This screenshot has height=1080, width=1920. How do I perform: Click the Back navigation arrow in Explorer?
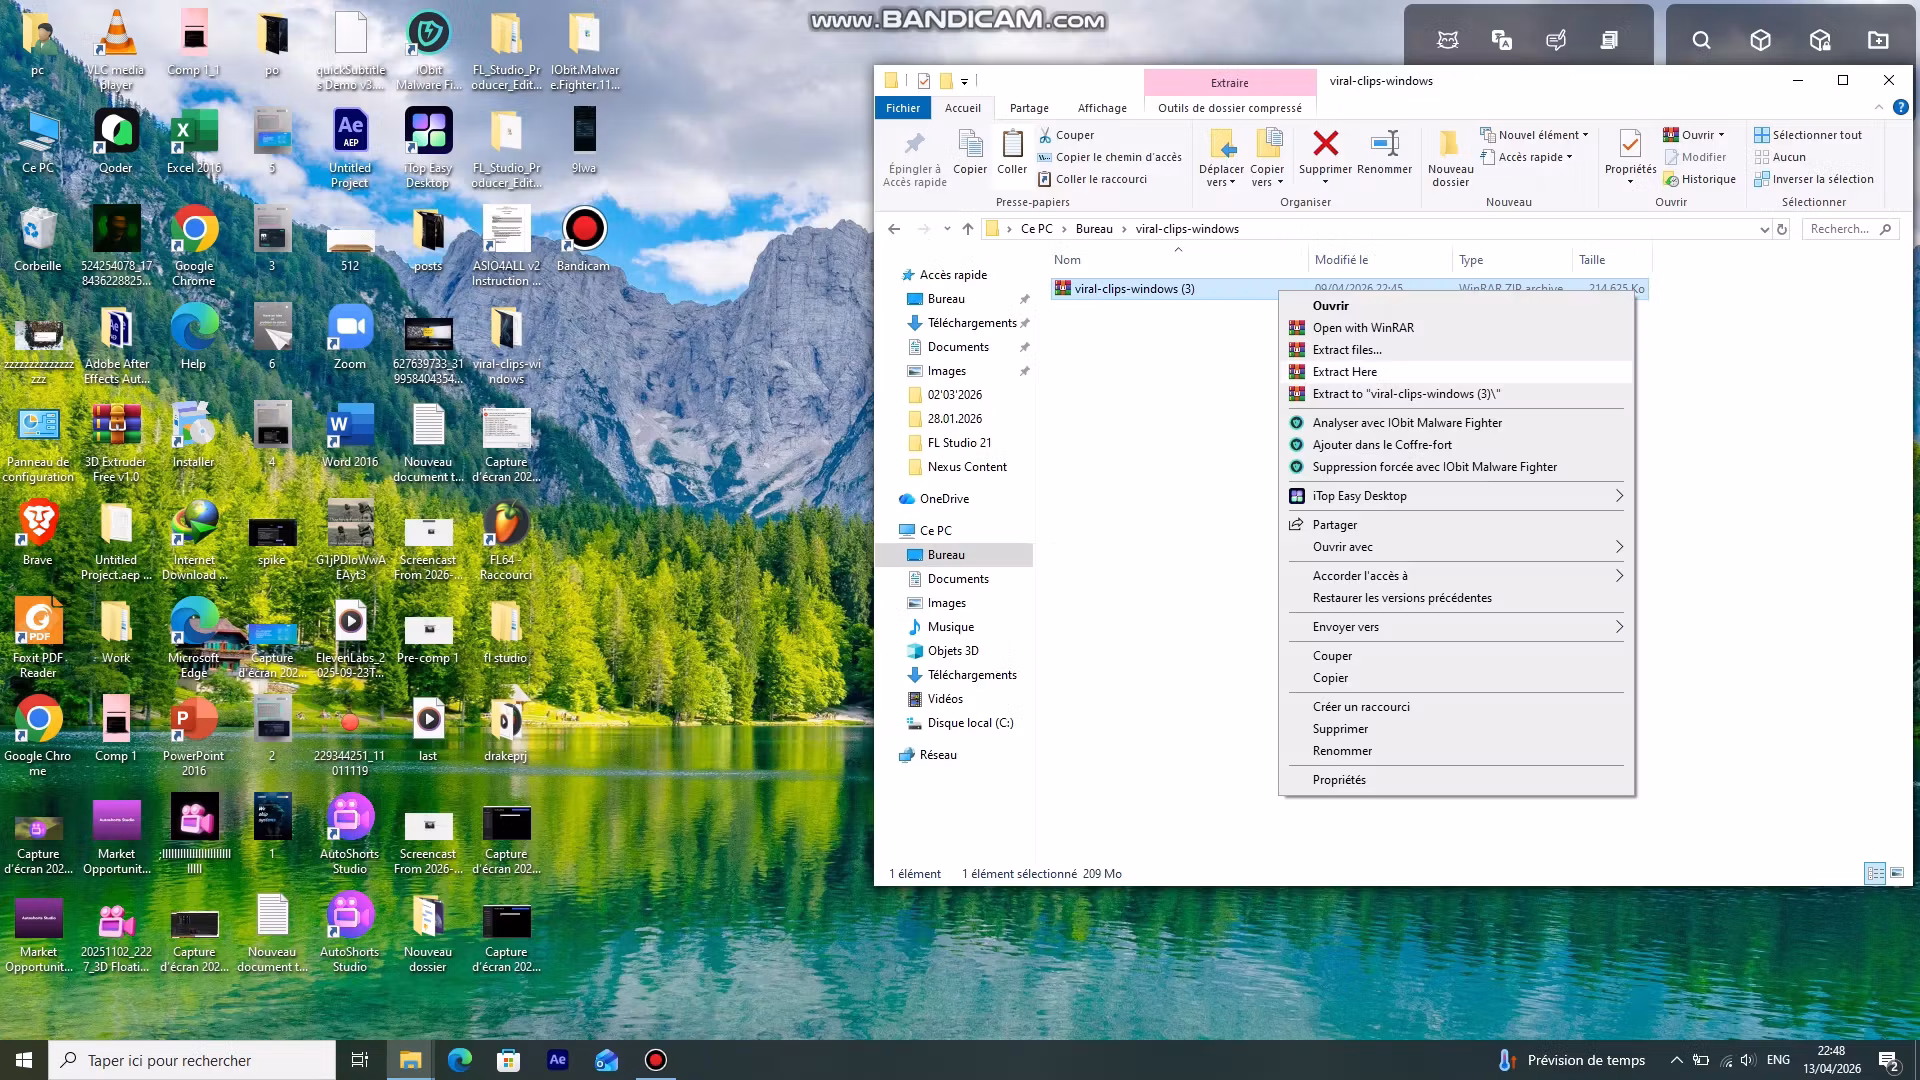pos(894,229)
